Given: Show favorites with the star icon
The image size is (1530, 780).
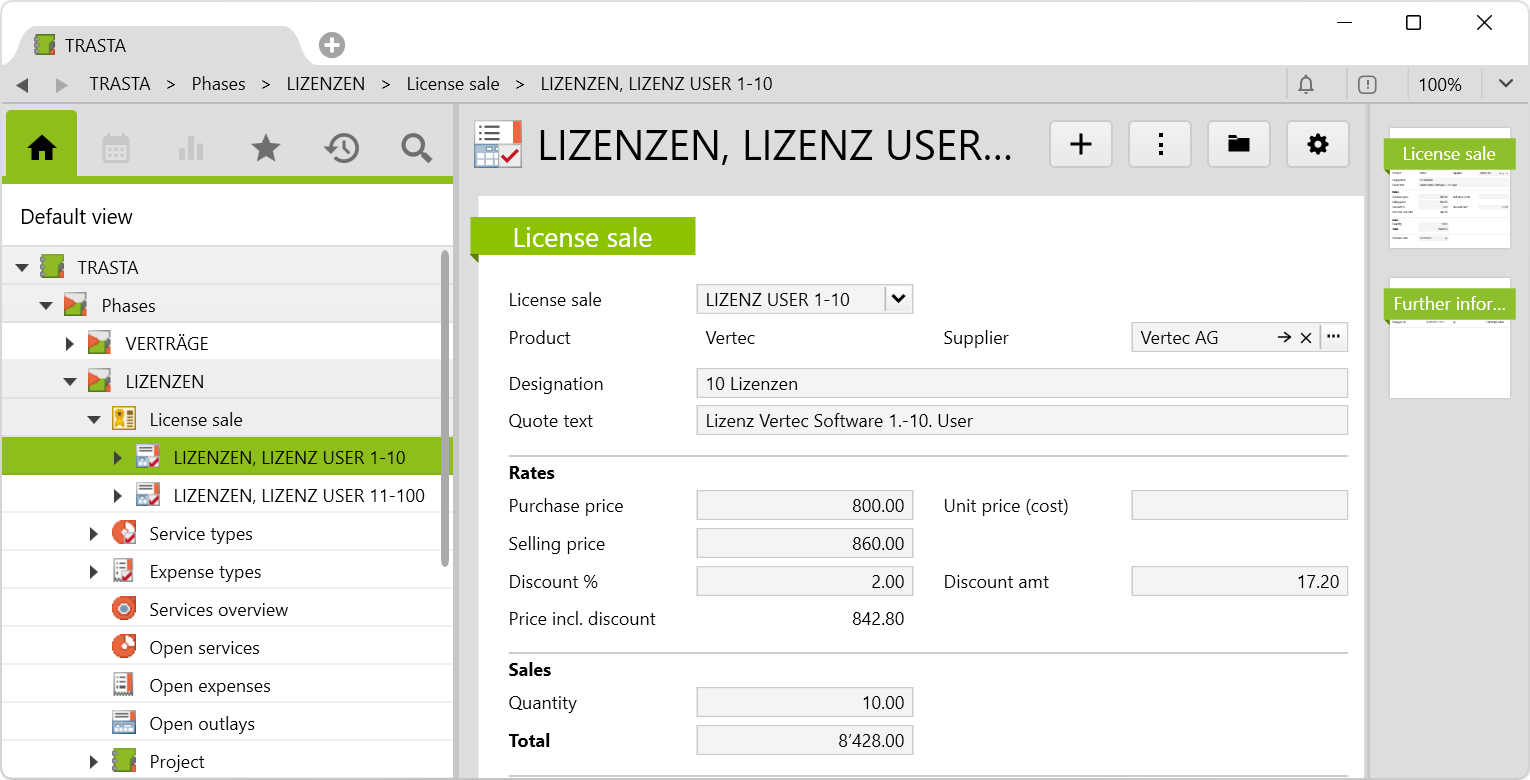Looking at the screenshot, I should [265, 148].
